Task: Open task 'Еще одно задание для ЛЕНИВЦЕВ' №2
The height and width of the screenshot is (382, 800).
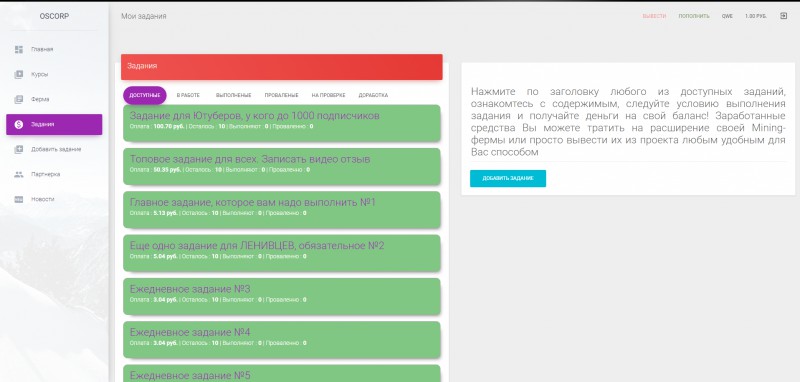Action: pos(257,246)
